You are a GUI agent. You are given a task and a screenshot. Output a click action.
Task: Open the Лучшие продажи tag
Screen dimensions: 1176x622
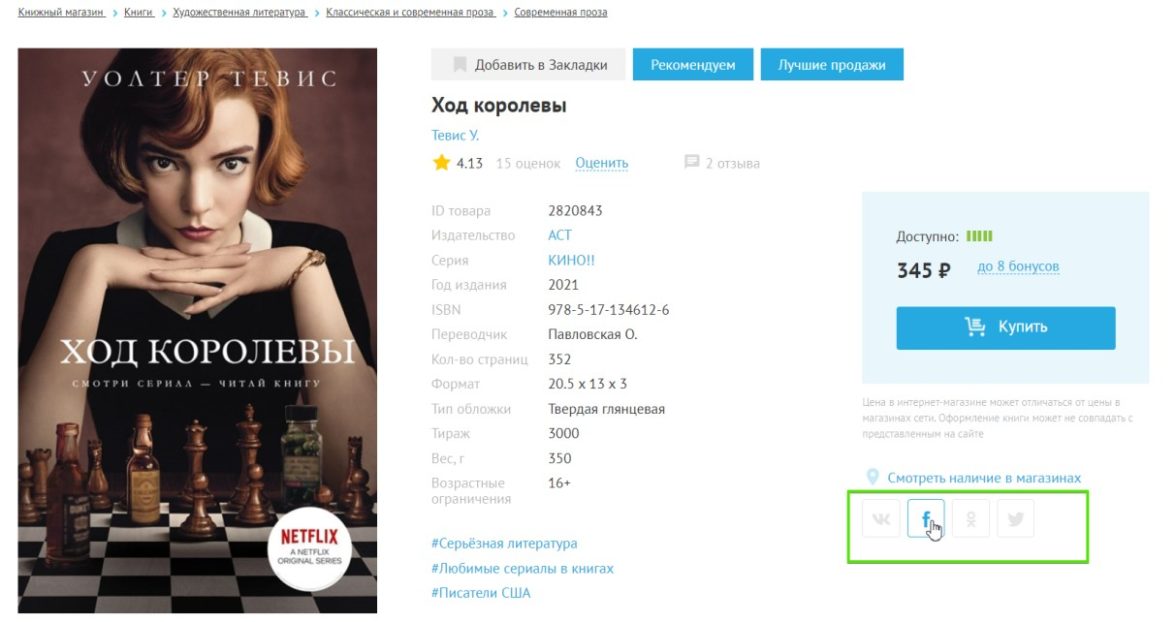(x=832, y=65)
